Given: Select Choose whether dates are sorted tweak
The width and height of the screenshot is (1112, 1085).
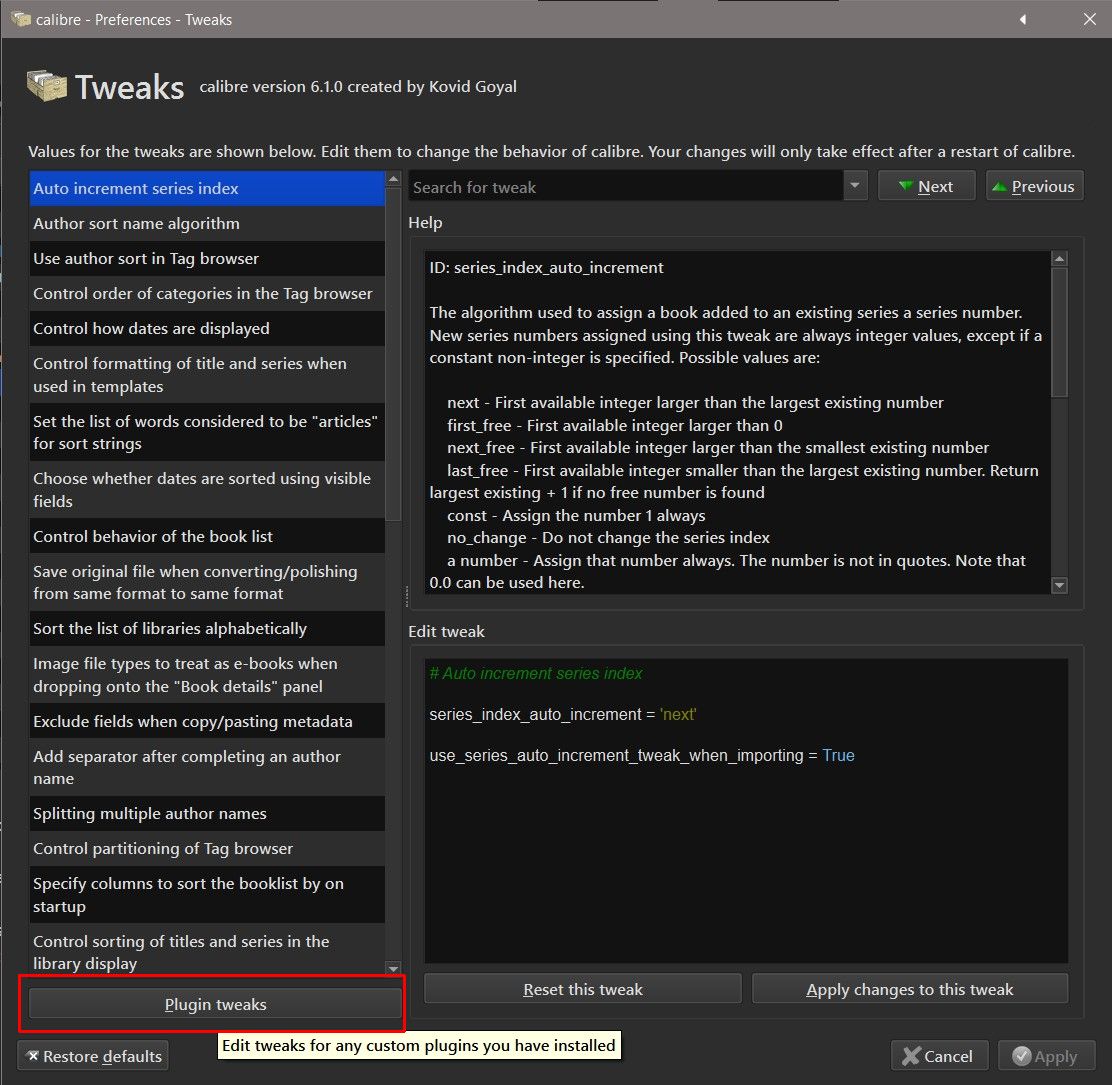Looking at the screenshot, I should point(206,489).
